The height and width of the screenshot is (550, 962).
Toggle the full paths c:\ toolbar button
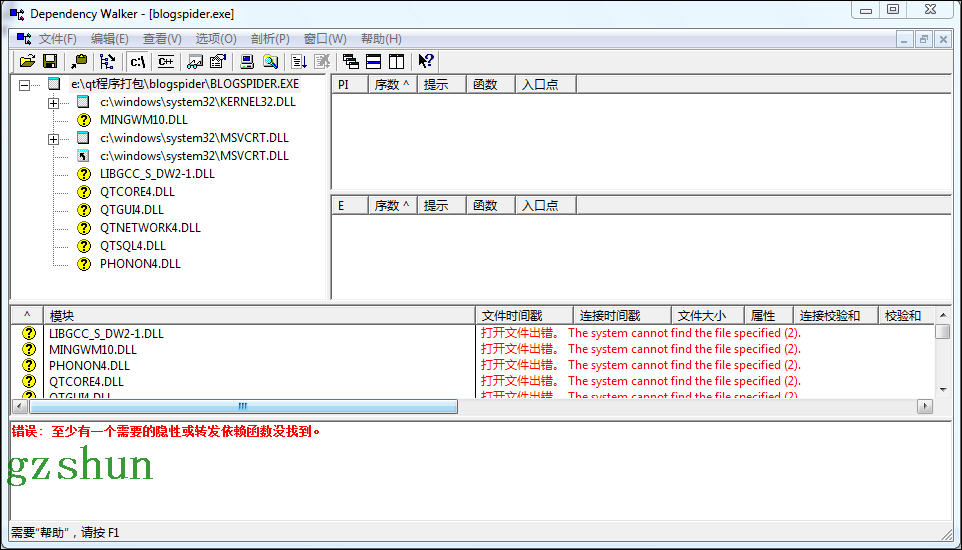(x=138, y=62)
